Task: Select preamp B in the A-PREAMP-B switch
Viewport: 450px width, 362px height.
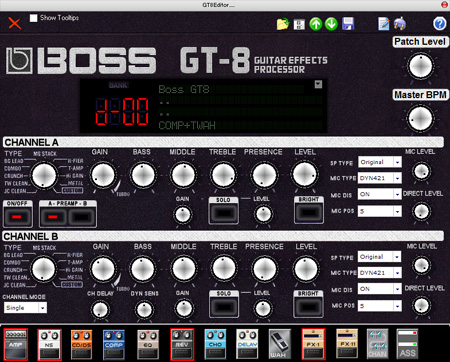Action: click(82, 217)
